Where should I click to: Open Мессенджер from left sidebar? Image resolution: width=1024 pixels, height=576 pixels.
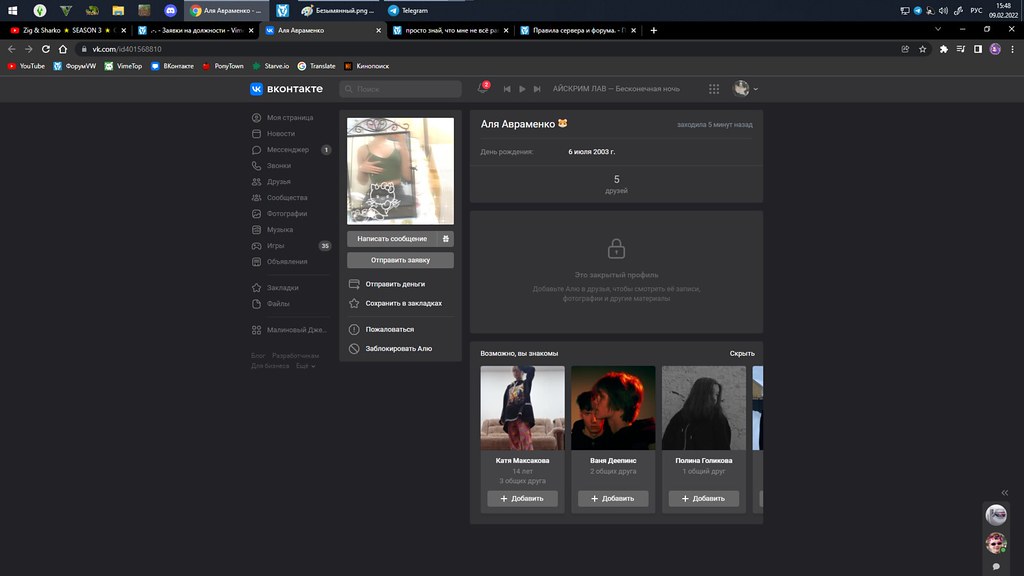point(288,150)
